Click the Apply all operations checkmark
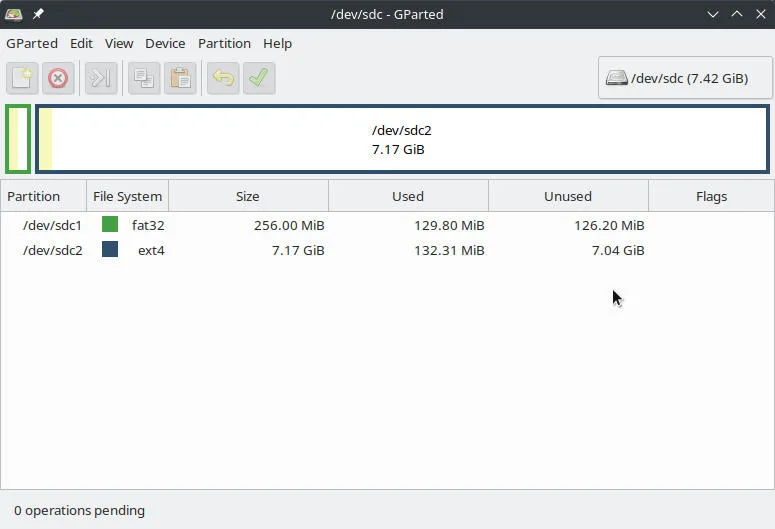Image resolution: width=775 pixels, height=529 pixels. [x=259, y=78]
